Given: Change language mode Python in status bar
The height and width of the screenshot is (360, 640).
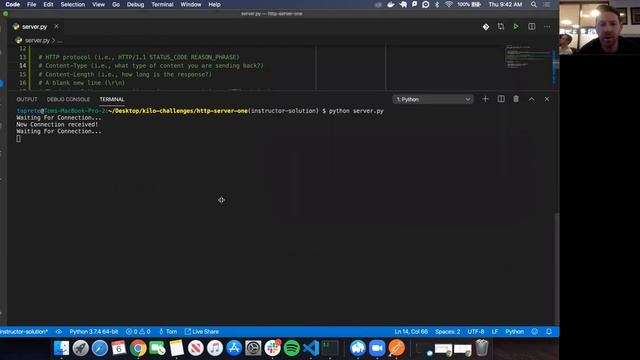Looking at the screenshot, I should pos(514,331).
